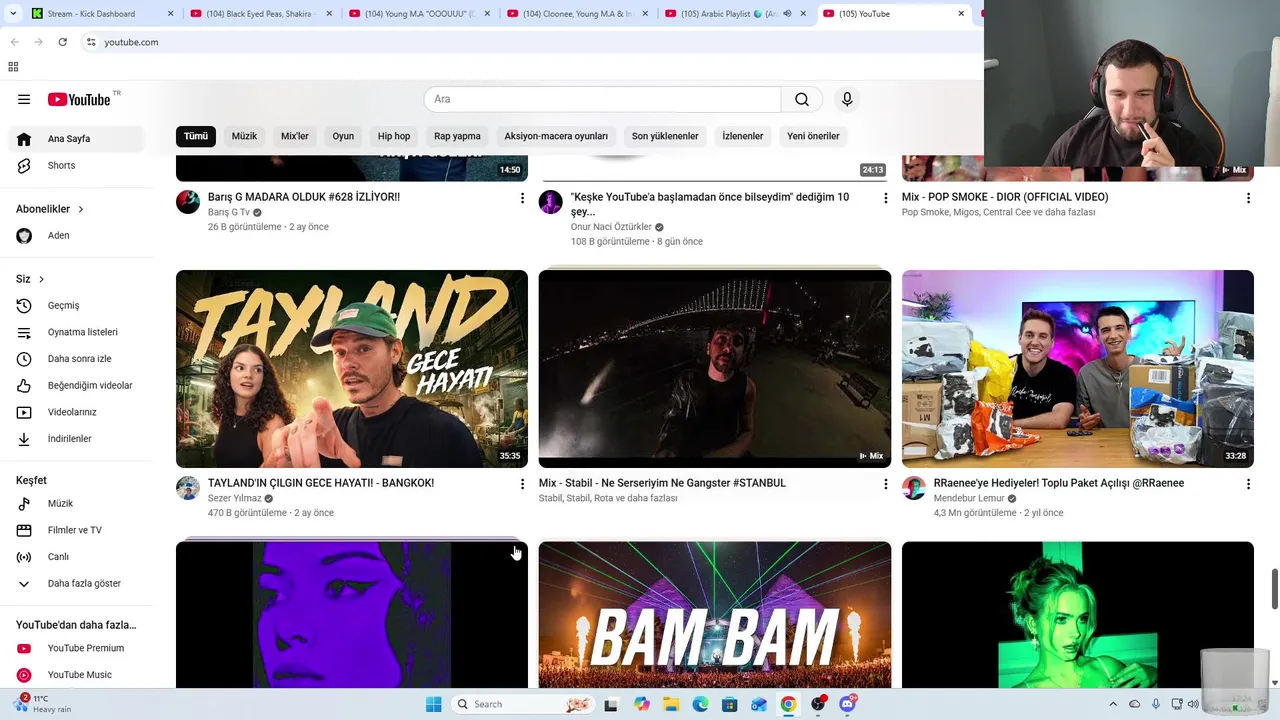Open options for Stabil mix
The height and width of the screenshot is (720, 1280).
[885, 484]
